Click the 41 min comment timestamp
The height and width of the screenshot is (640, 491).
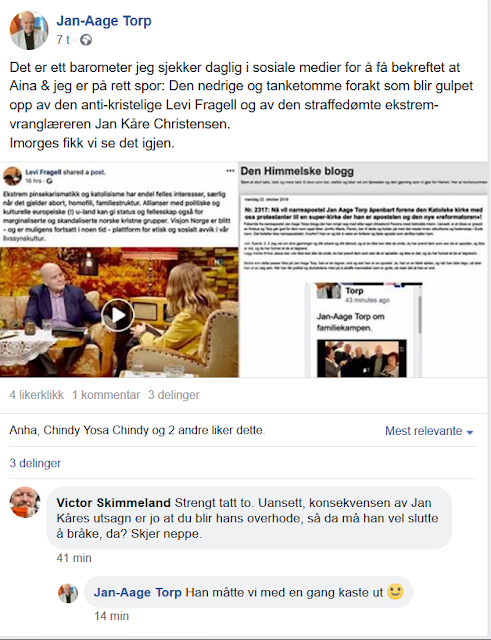(74, 558)
